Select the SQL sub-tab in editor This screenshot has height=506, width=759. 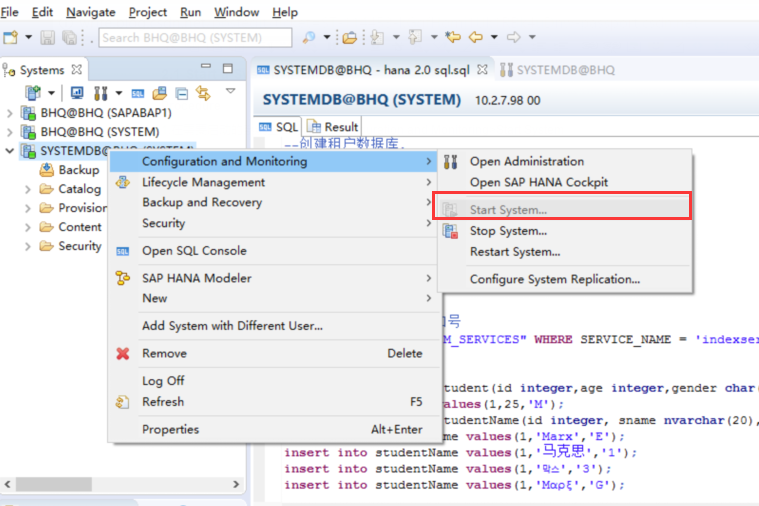279,127
